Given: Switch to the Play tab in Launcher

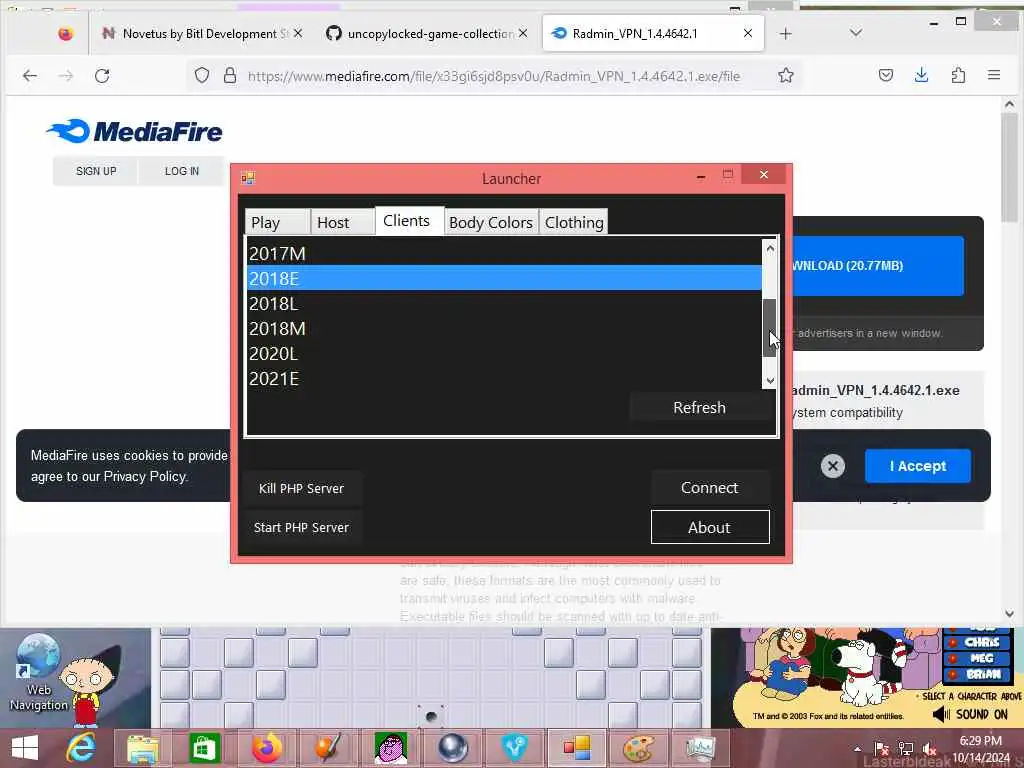Looking at the screenshot, I should 278,222.
